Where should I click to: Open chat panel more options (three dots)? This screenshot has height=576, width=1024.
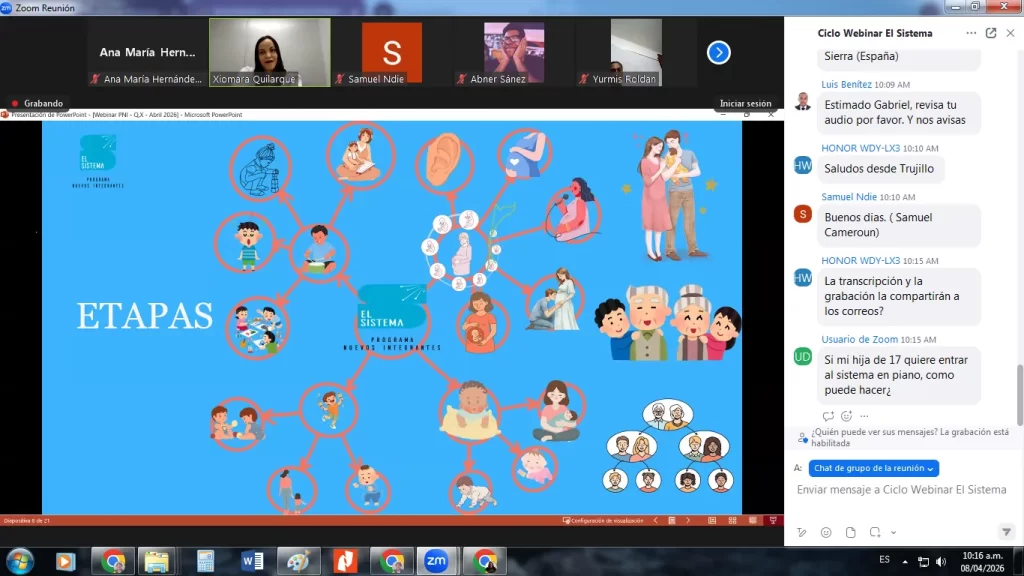click(x=971, y=33)
